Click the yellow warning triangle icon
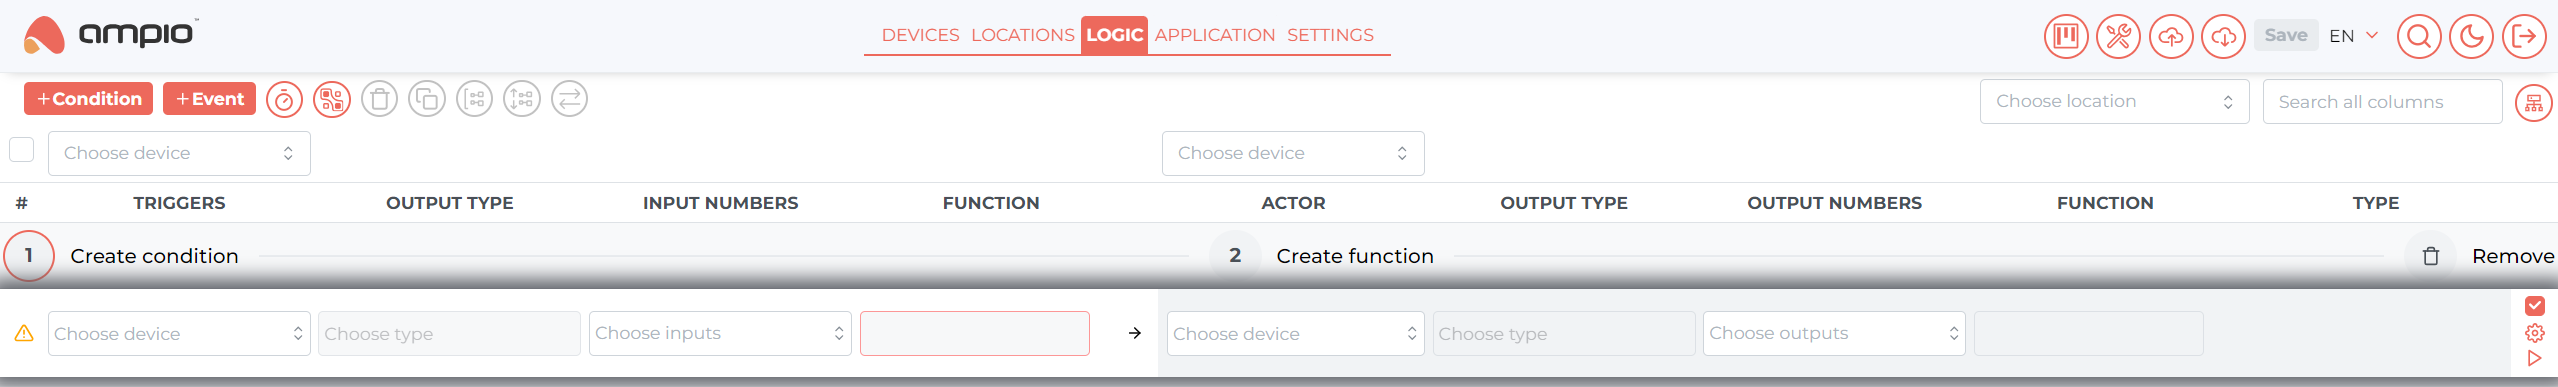The width and height of the screenshot is (2558, 387). (24, 333)
